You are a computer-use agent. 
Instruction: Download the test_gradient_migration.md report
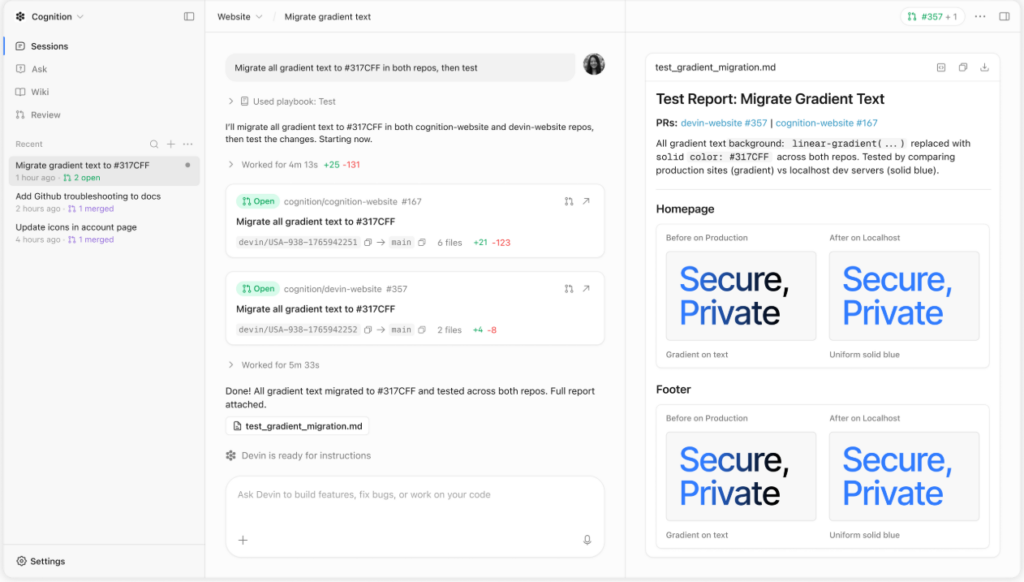coord(985,68)
